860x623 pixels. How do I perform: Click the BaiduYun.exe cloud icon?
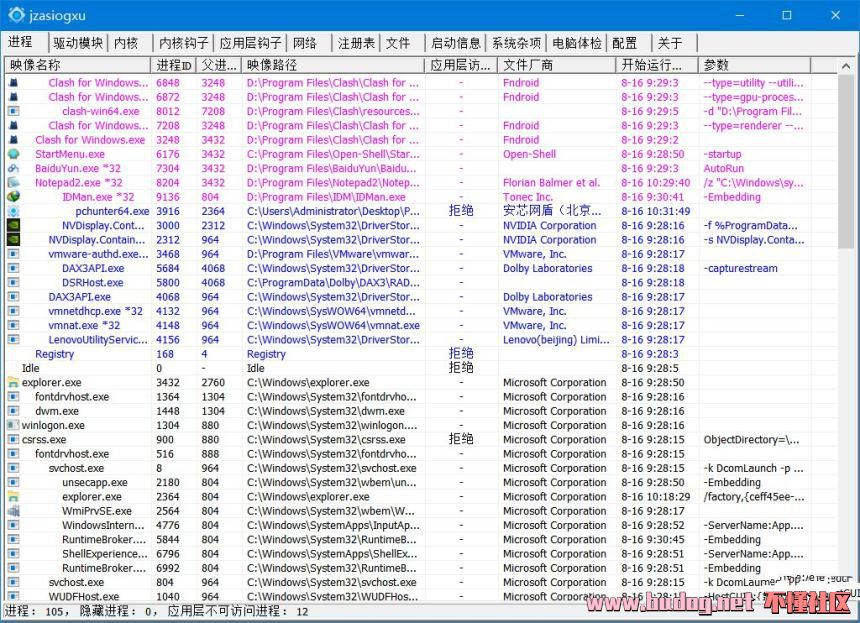(13, 168)
